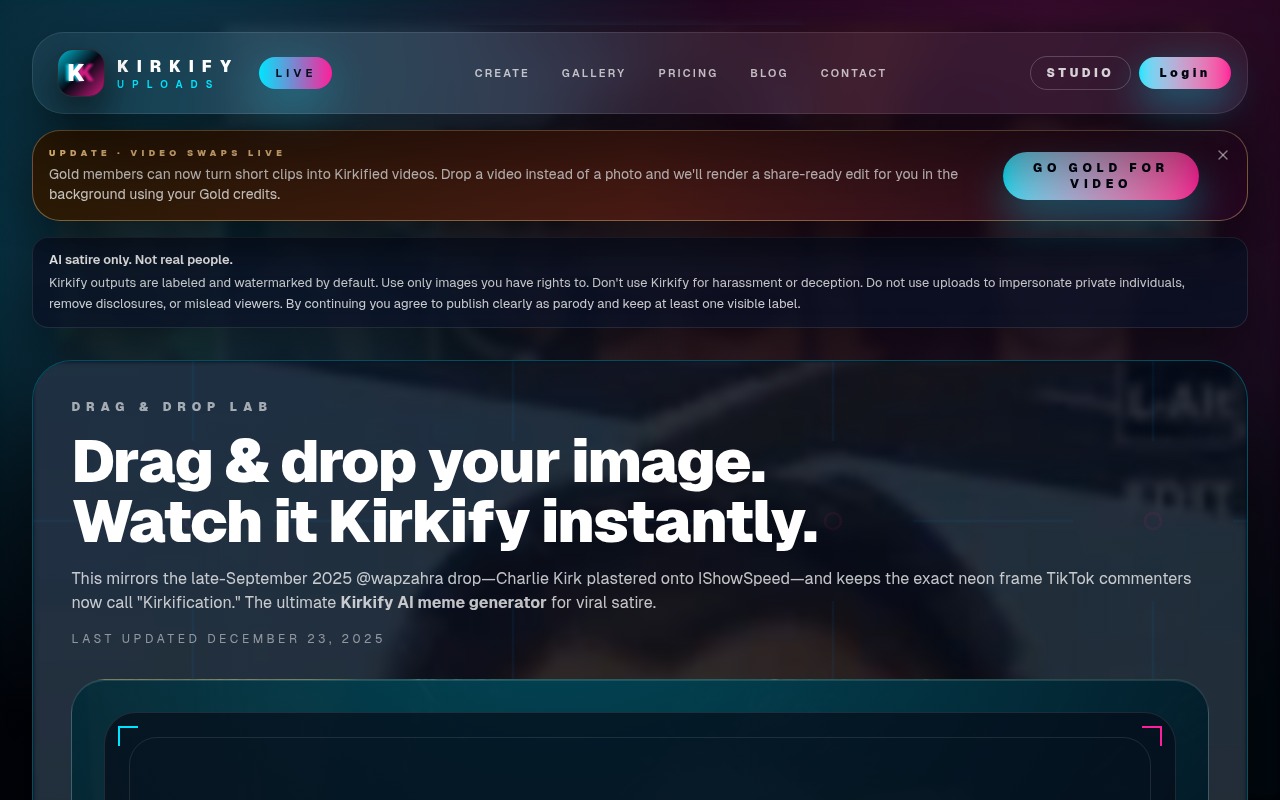Click GO GOLD FOR VIDEO

coord(1100,176)
